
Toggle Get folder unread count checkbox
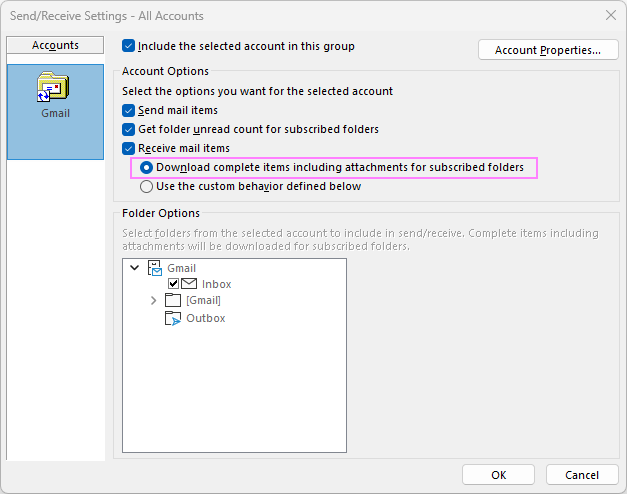coord(128,130)
